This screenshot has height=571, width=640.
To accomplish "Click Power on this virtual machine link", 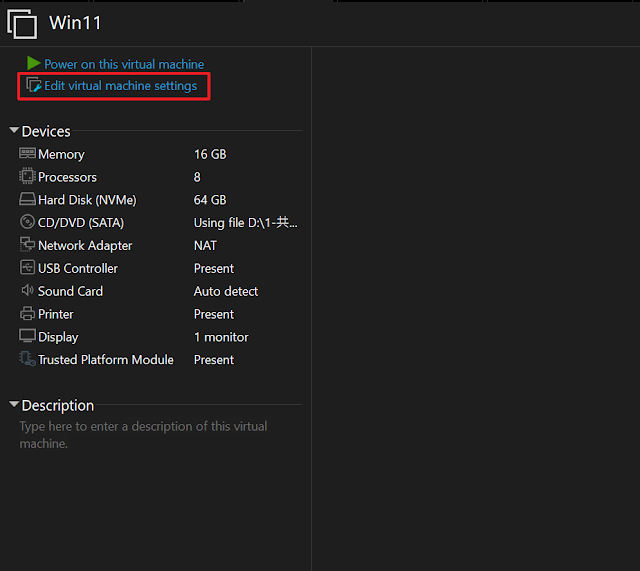I will click(x=124, y=64).
